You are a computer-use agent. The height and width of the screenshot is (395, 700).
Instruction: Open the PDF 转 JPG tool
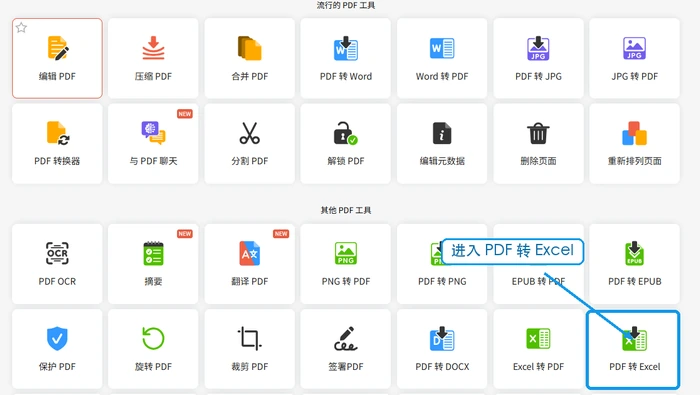click(x=538, y=58)
